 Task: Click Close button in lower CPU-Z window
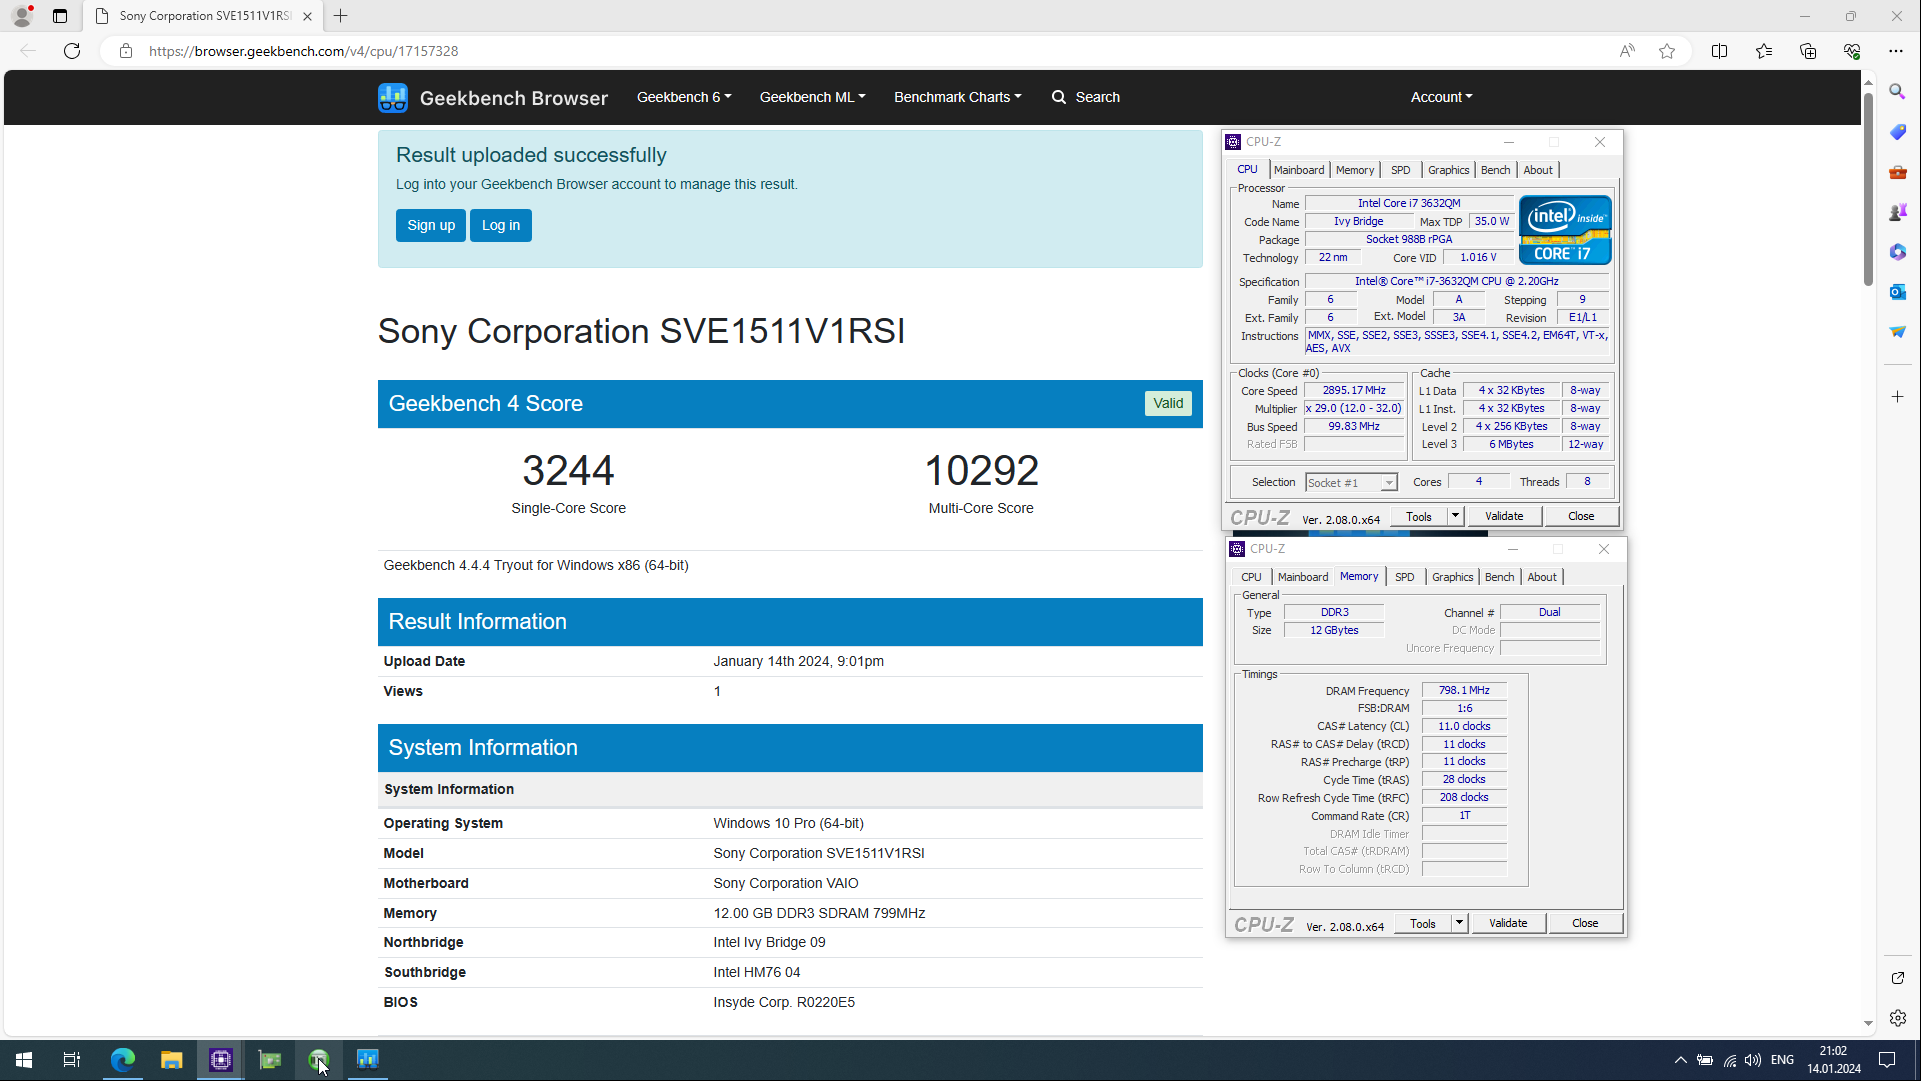1585,923
